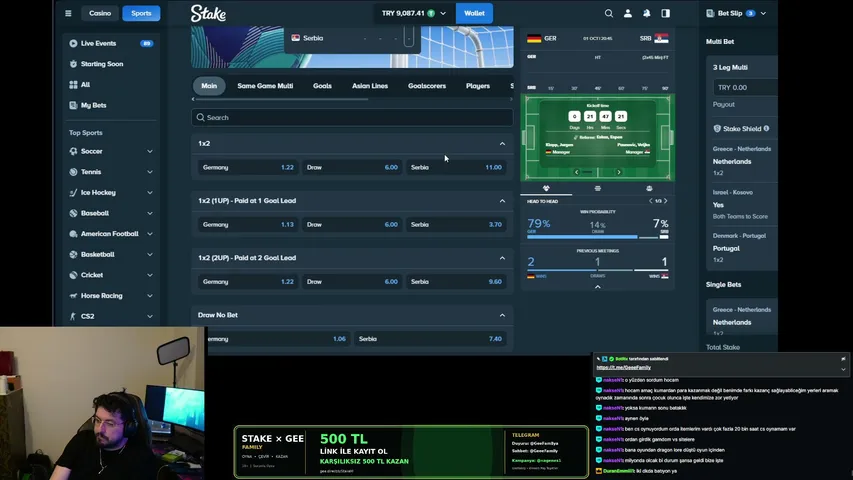The width and height of the screenshot is (853, 480).
Task: Collapse the 1x2 market section
Action: coord(502,144)
